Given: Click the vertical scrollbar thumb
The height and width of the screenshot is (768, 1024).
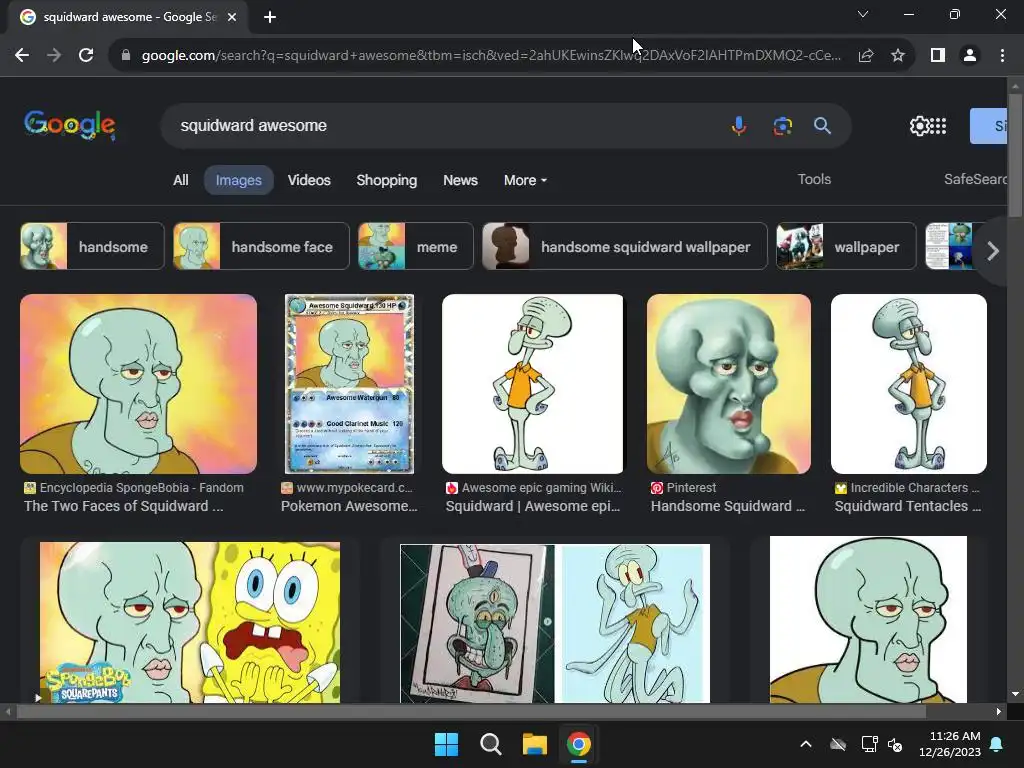Looking at the screenshot, I should 1015,155.
